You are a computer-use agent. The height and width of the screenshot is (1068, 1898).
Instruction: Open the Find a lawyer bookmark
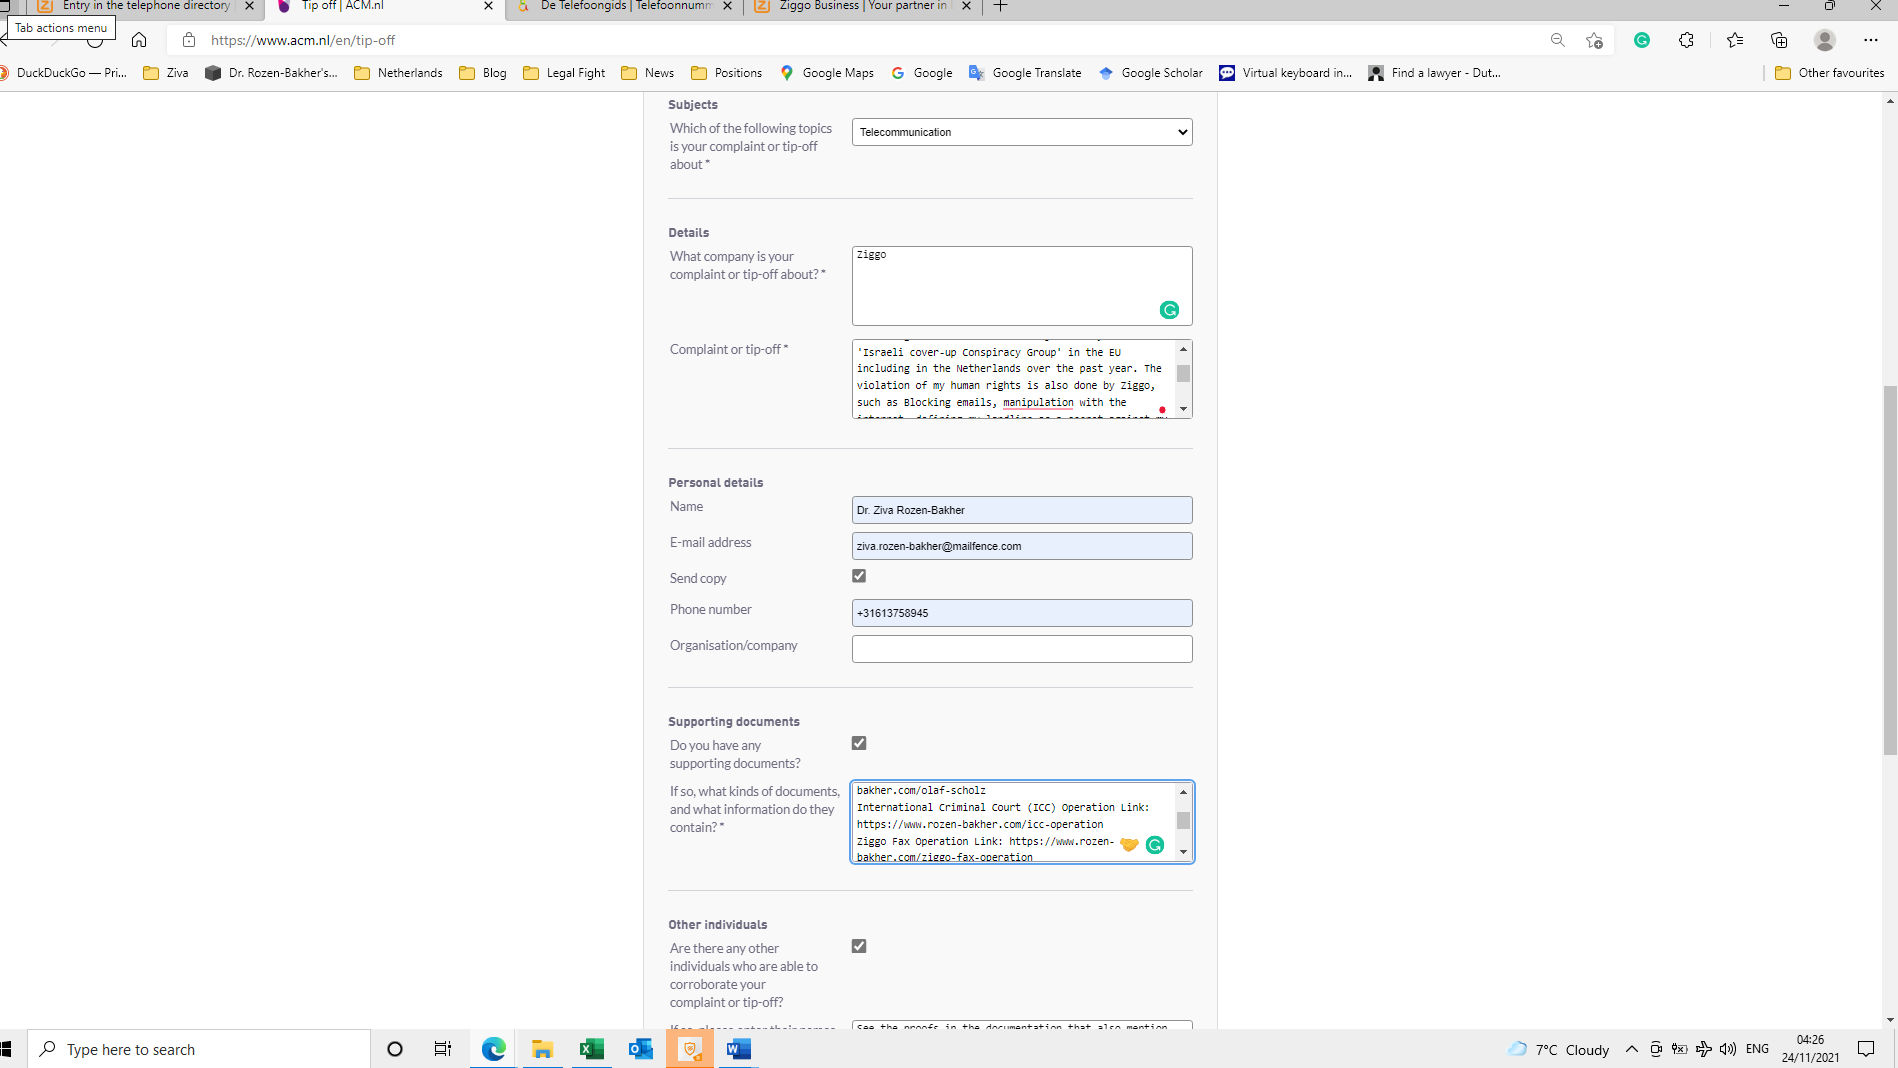click(x=1434, y=73)
